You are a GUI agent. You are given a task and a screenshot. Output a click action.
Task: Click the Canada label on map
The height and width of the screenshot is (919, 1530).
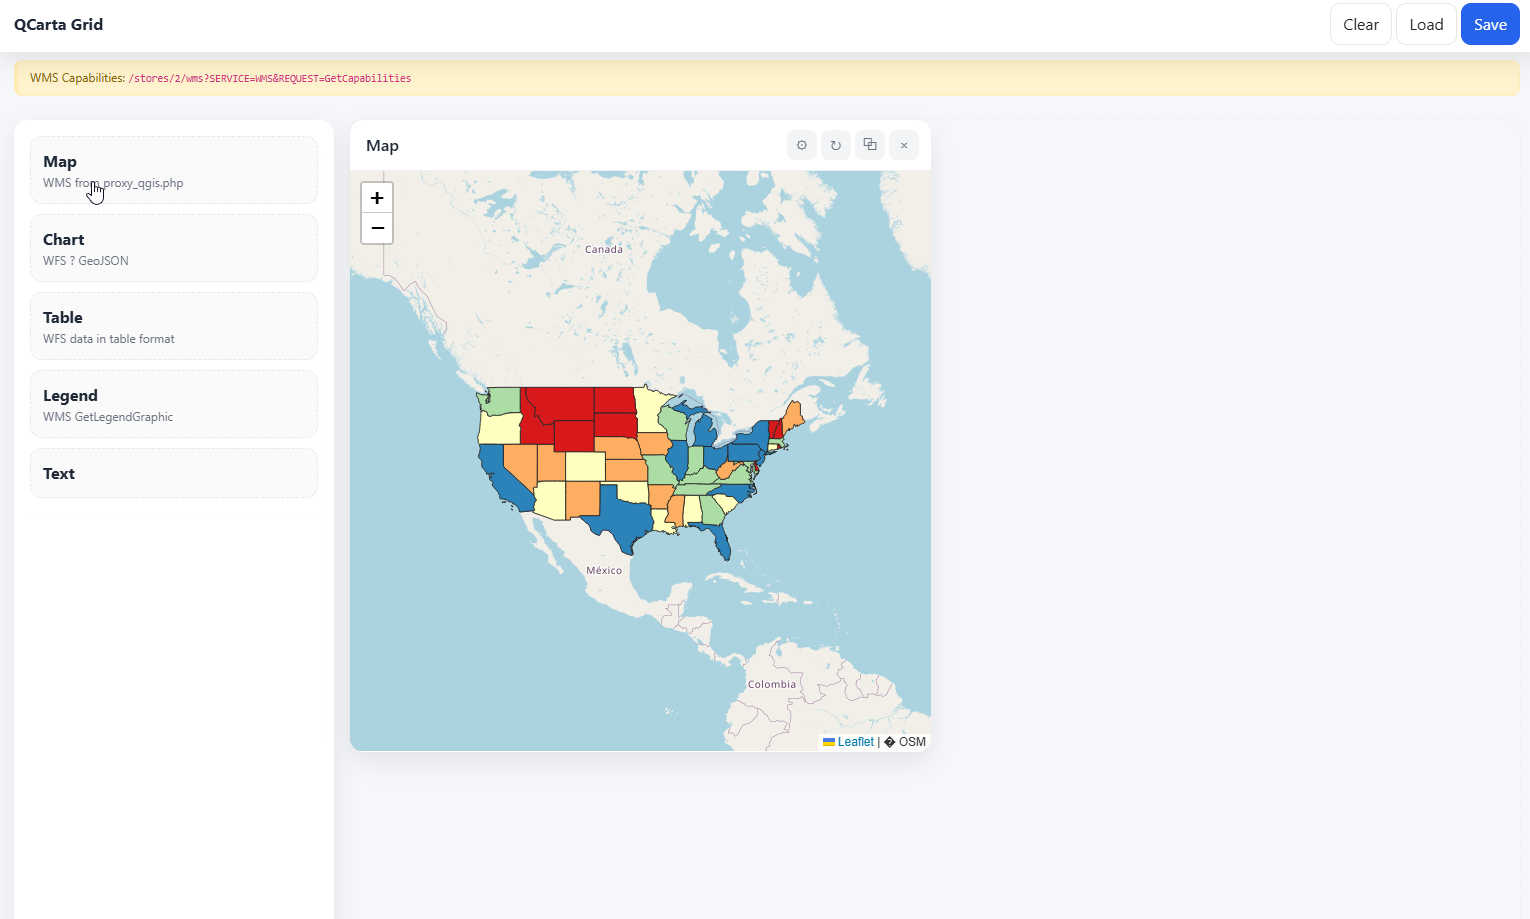(604, 250)
